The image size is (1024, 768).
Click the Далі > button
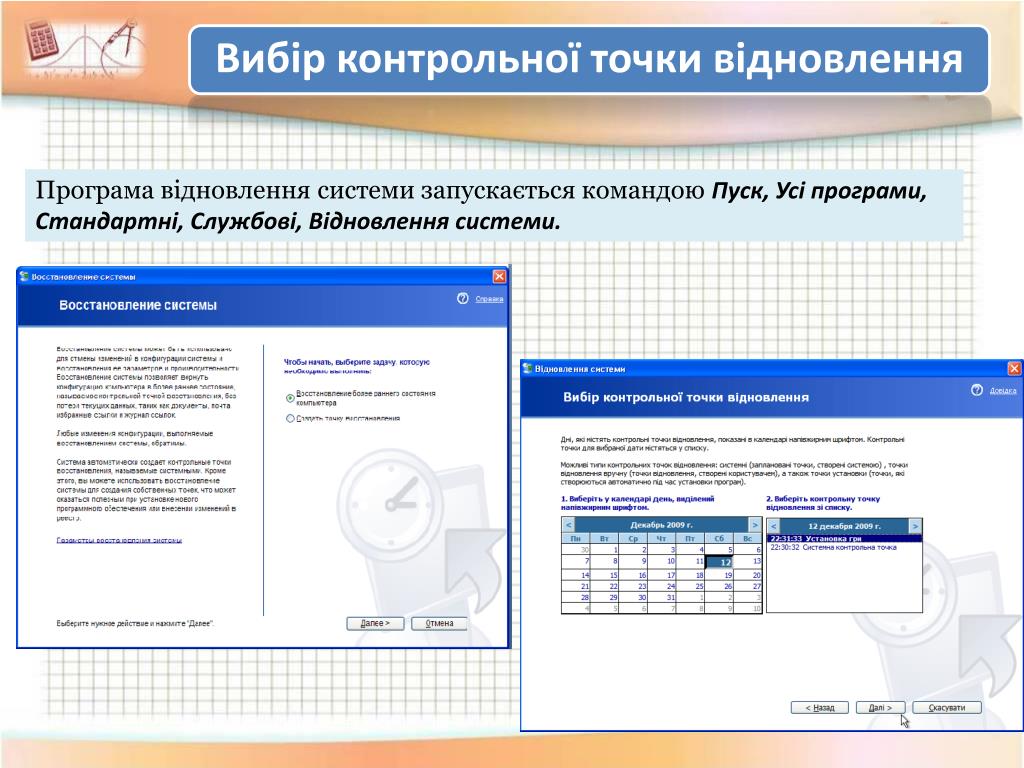pos(880,707)
